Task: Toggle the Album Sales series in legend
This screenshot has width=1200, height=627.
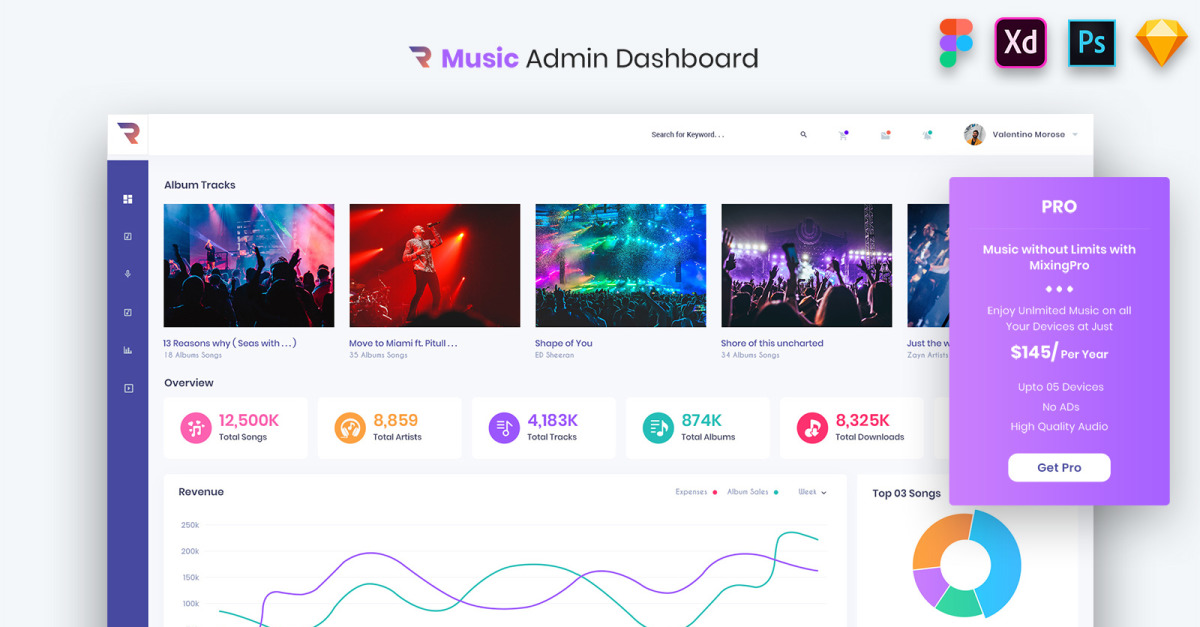Action: click(752, 492)
